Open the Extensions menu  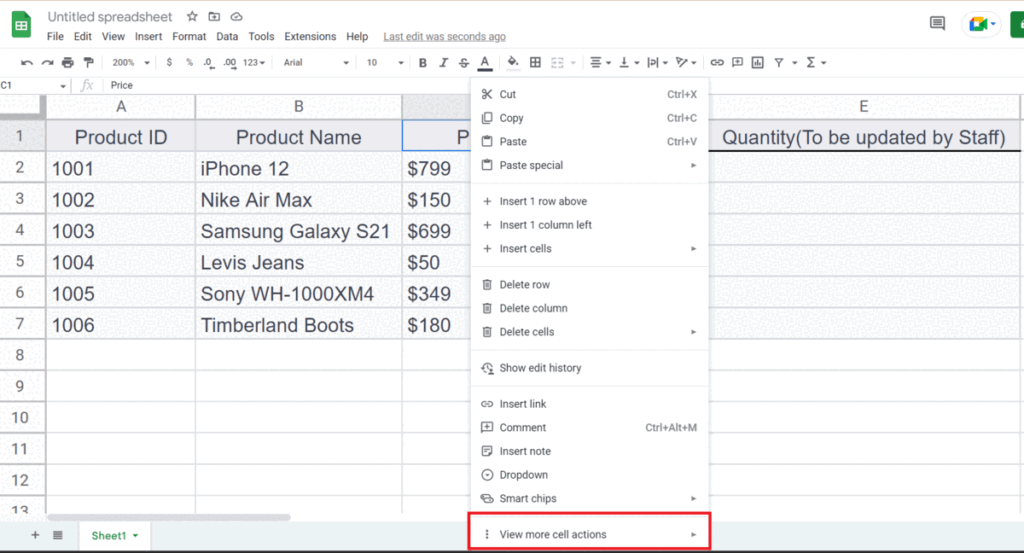click(310, 37)
